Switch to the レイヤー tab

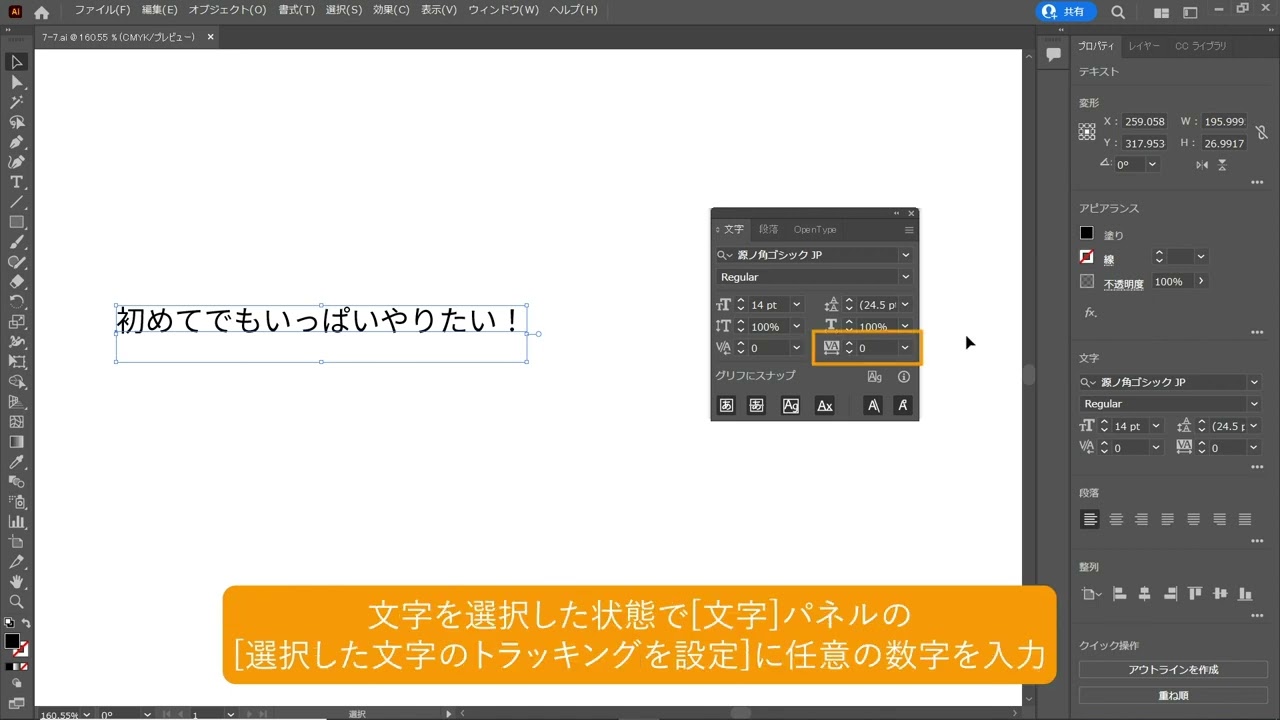(1144, 46)
